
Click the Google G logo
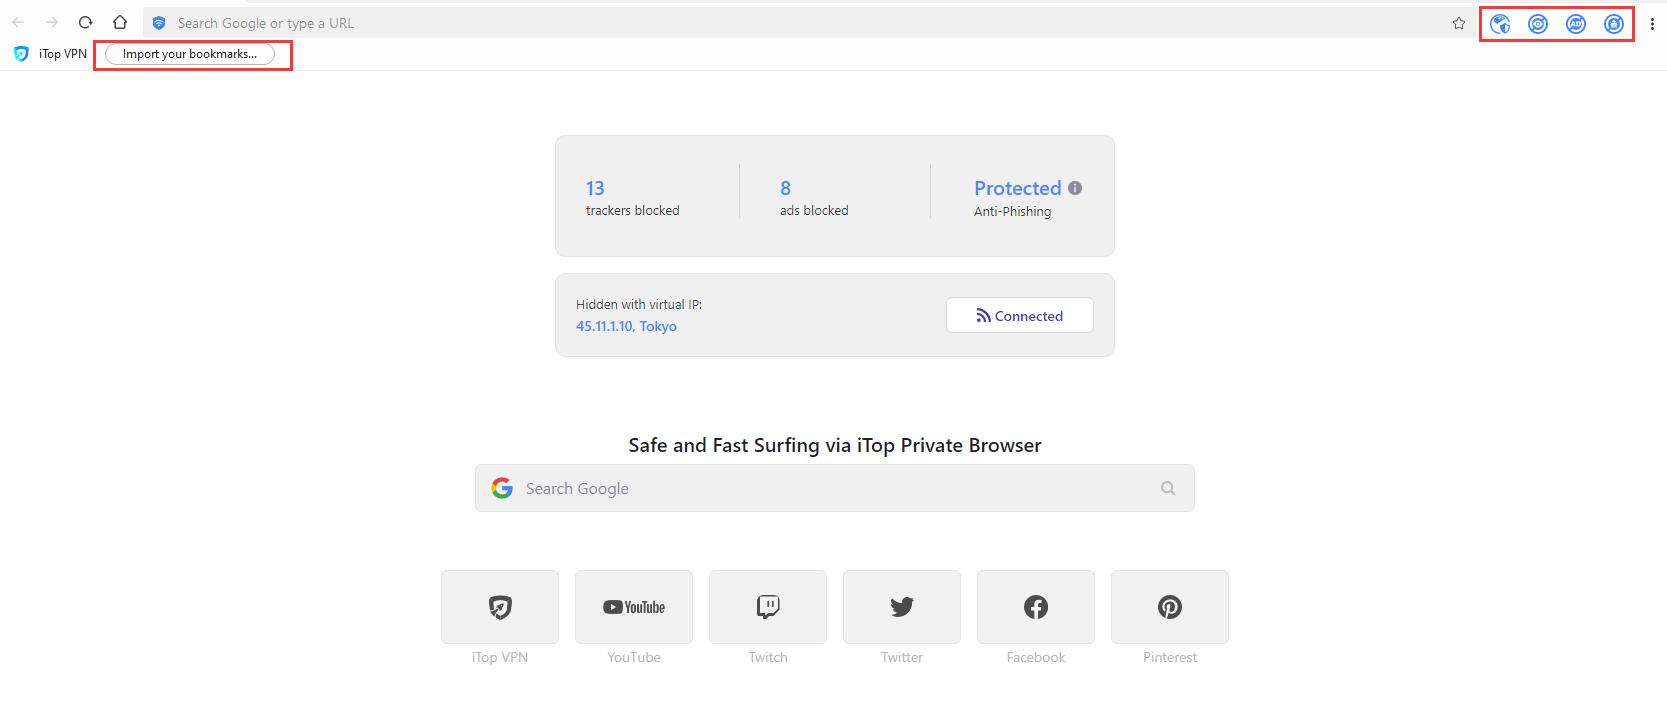(x=502, y=488)
